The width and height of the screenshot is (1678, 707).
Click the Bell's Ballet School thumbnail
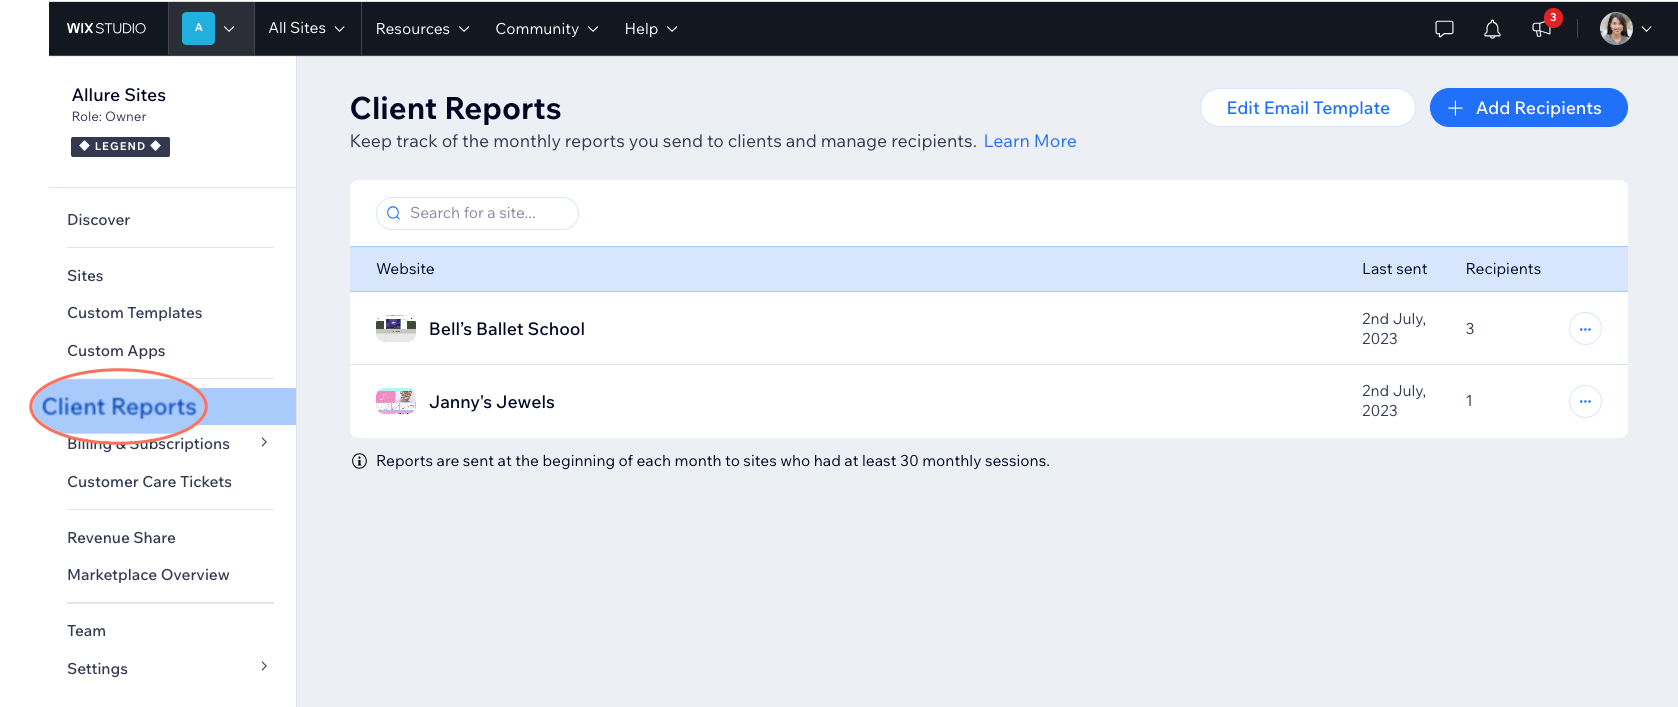396,328
